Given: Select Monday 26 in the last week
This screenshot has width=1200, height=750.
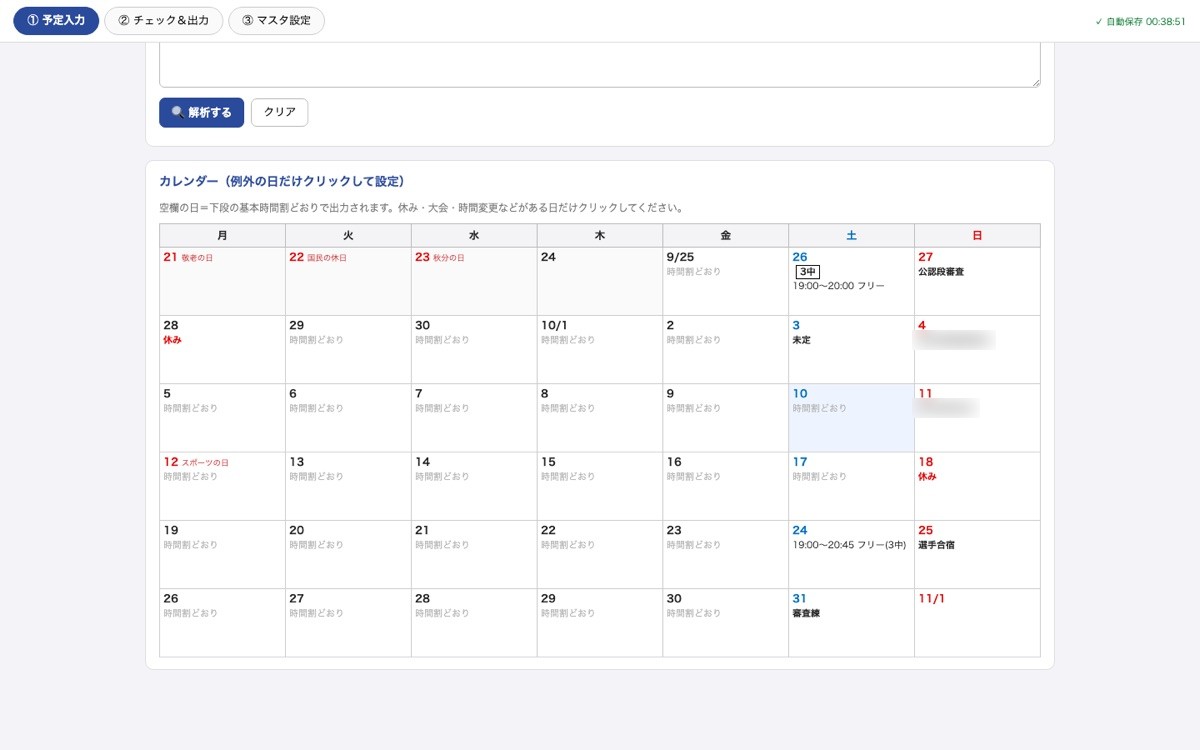Looking at the screenshot, I should coord(222,622).
